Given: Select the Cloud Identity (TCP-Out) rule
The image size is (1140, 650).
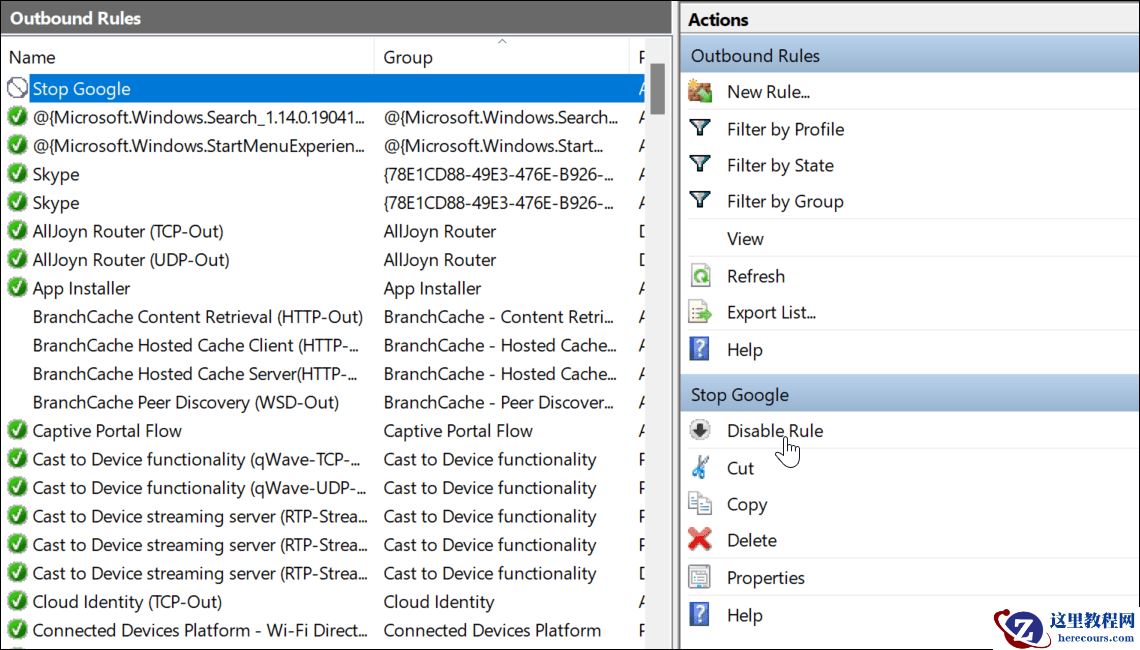Looking at the screenshot, I should pyautogui.click(x=127, y=602).
